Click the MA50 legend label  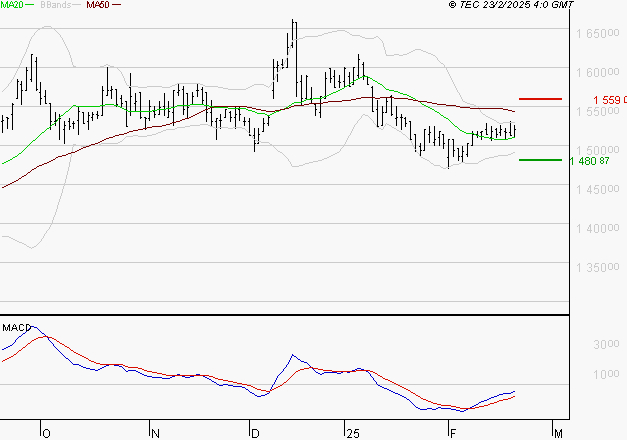tap(98, 5)
